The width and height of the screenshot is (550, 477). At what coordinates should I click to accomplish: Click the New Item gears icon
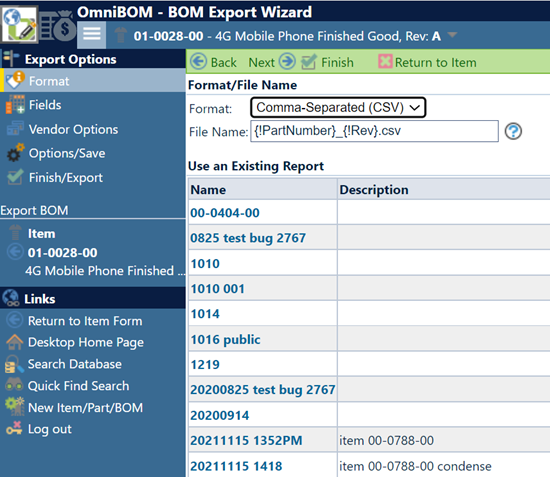(x=15, y=406)
